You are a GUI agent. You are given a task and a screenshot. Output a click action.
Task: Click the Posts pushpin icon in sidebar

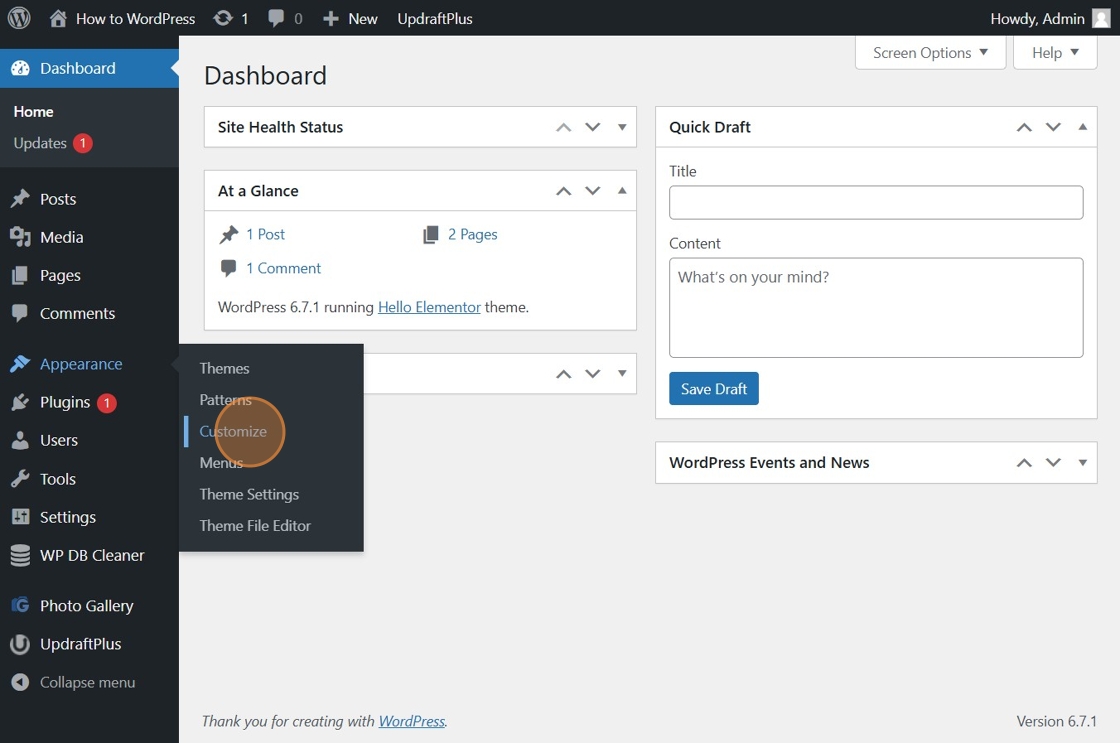tap(21, 199)
